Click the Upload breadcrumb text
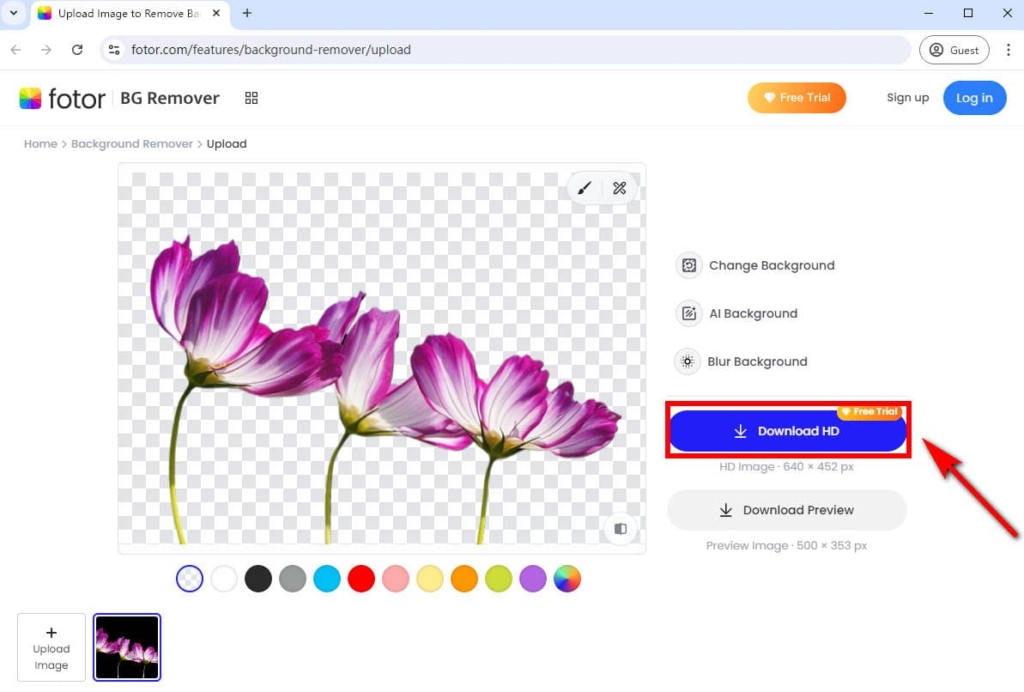The image size is (1024, 692). 227,144
